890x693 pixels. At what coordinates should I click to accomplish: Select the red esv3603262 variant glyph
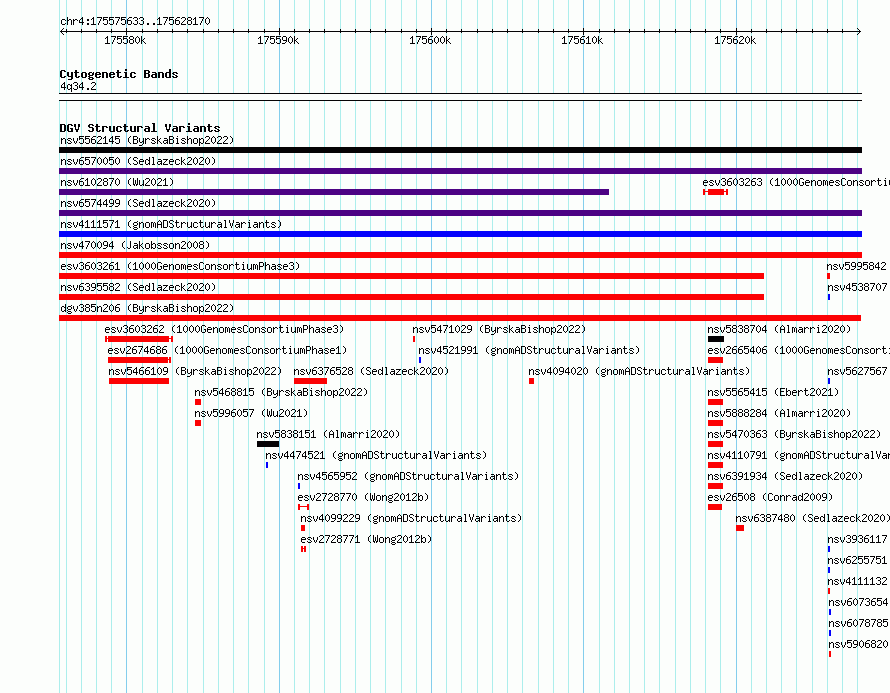[138, 339]
